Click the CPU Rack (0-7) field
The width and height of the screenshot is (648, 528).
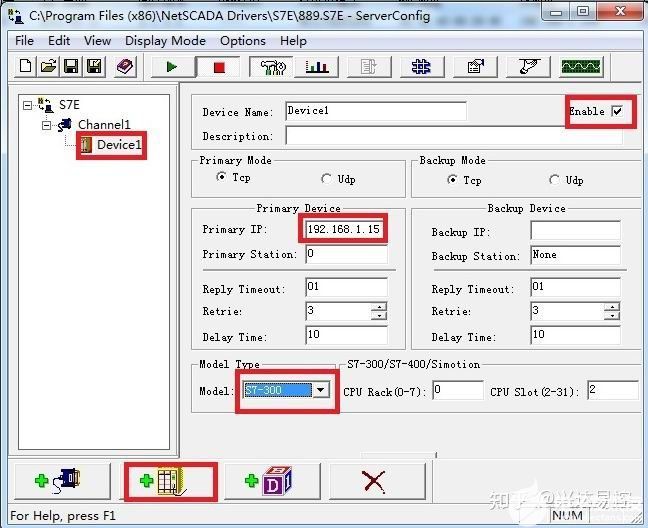click(458, 390)
